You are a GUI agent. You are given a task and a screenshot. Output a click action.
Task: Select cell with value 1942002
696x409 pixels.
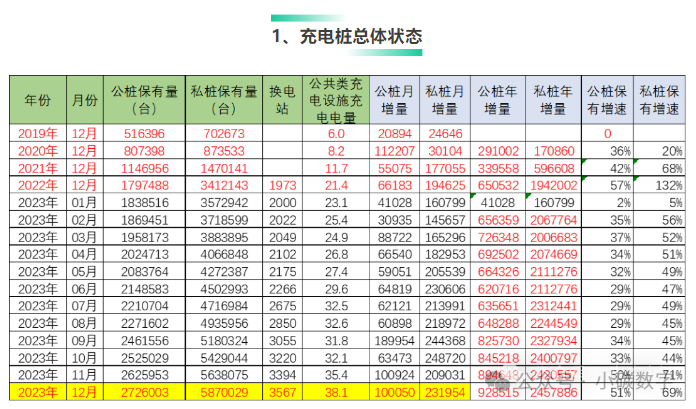click(553, 185)
